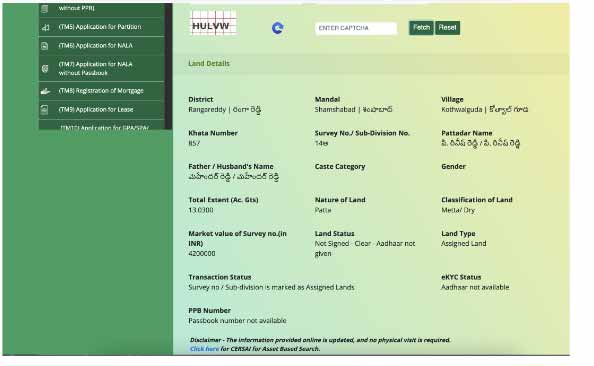Click the Khata Number value 857

pyautogui.click(x=194, y=143)
